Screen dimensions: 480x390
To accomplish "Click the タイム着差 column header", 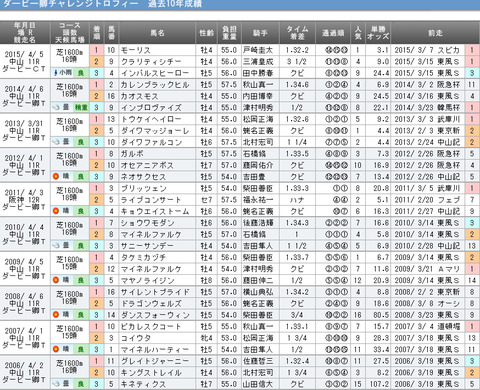I will point(297,33).
